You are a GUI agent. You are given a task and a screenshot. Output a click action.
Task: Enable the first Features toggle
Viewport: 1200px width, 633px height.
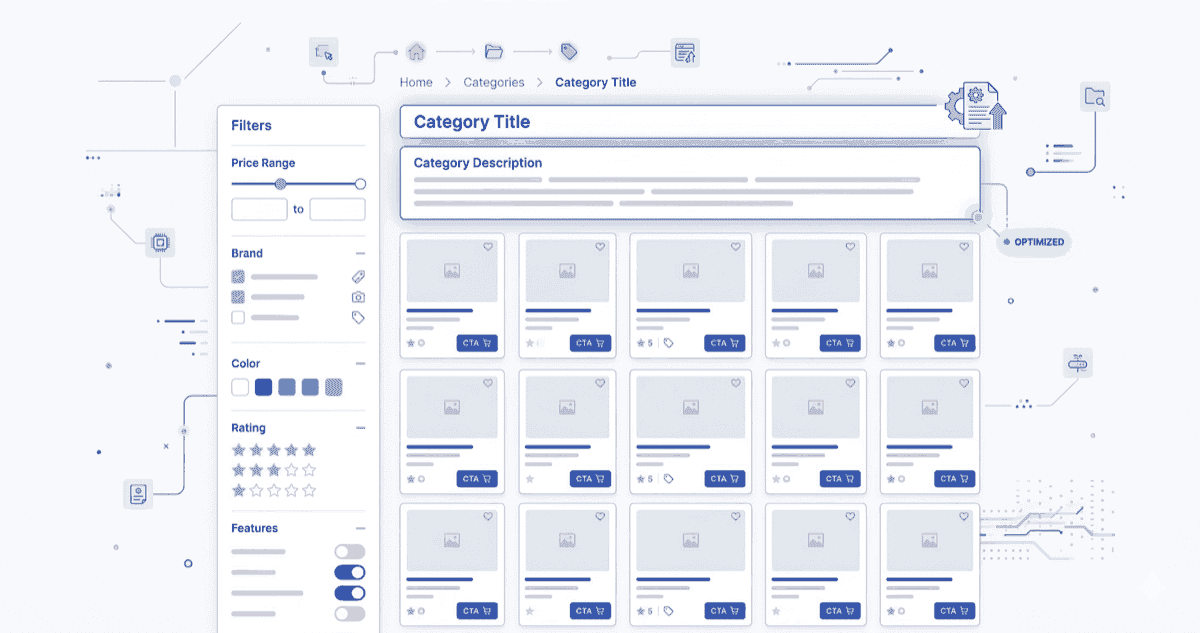[x=350, y=552]
